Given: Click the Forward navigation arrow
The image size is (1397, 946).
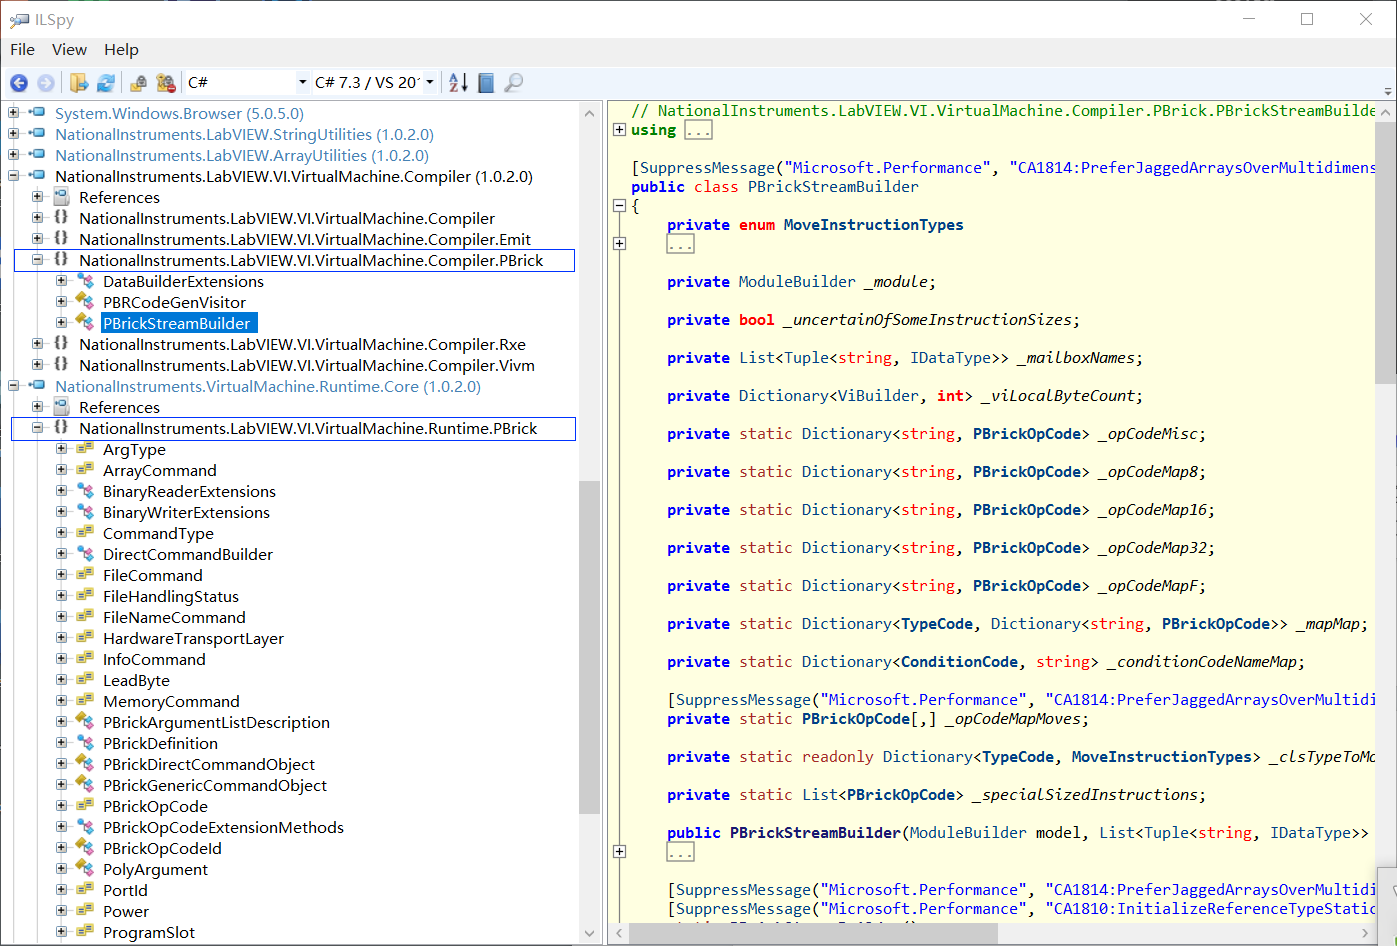Looking at the screenshot, I should pos(46,83).
